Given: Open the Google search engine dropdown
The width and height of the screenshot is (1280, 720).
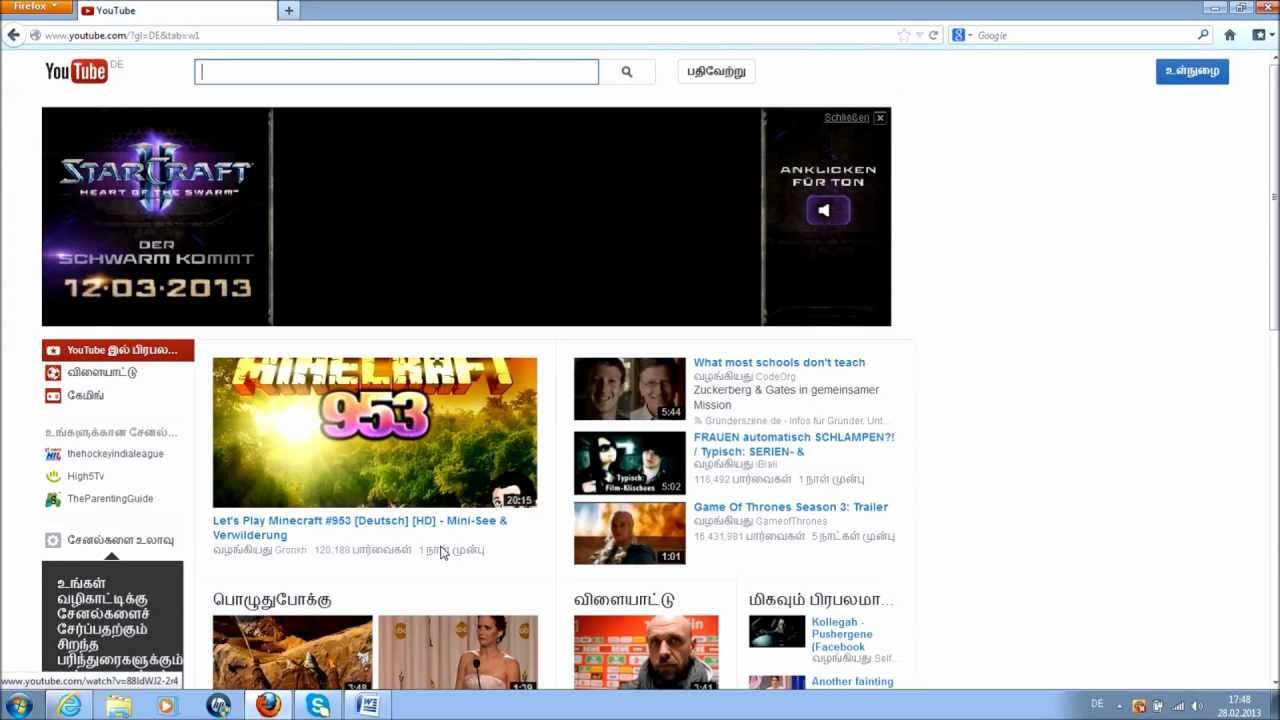Looking at the screenshot, I should (x=961, y=35).
